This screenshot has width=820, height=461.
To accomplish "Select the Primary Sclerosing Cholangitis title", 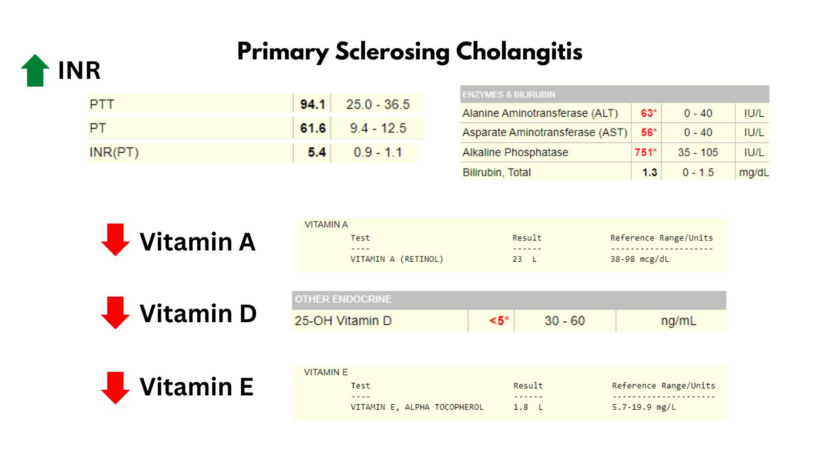I will 410,50.
